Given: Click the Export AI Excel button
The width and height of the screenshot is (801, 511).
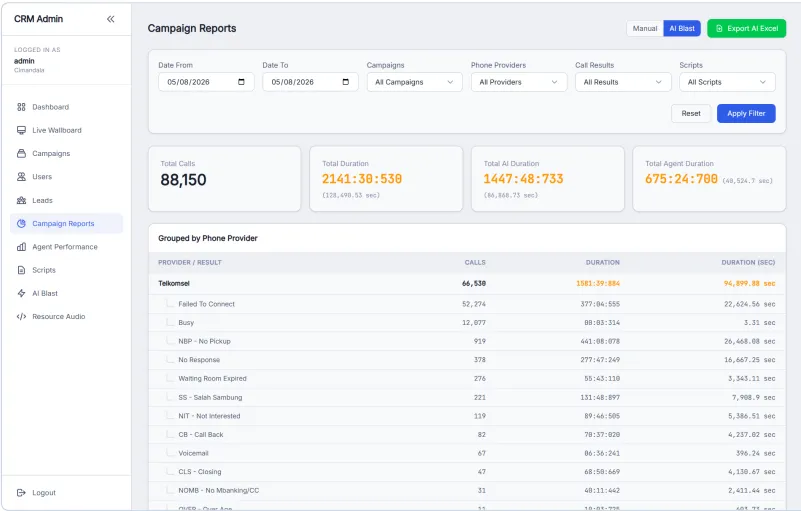Looking at the screenshot, I should pos(746,29).
